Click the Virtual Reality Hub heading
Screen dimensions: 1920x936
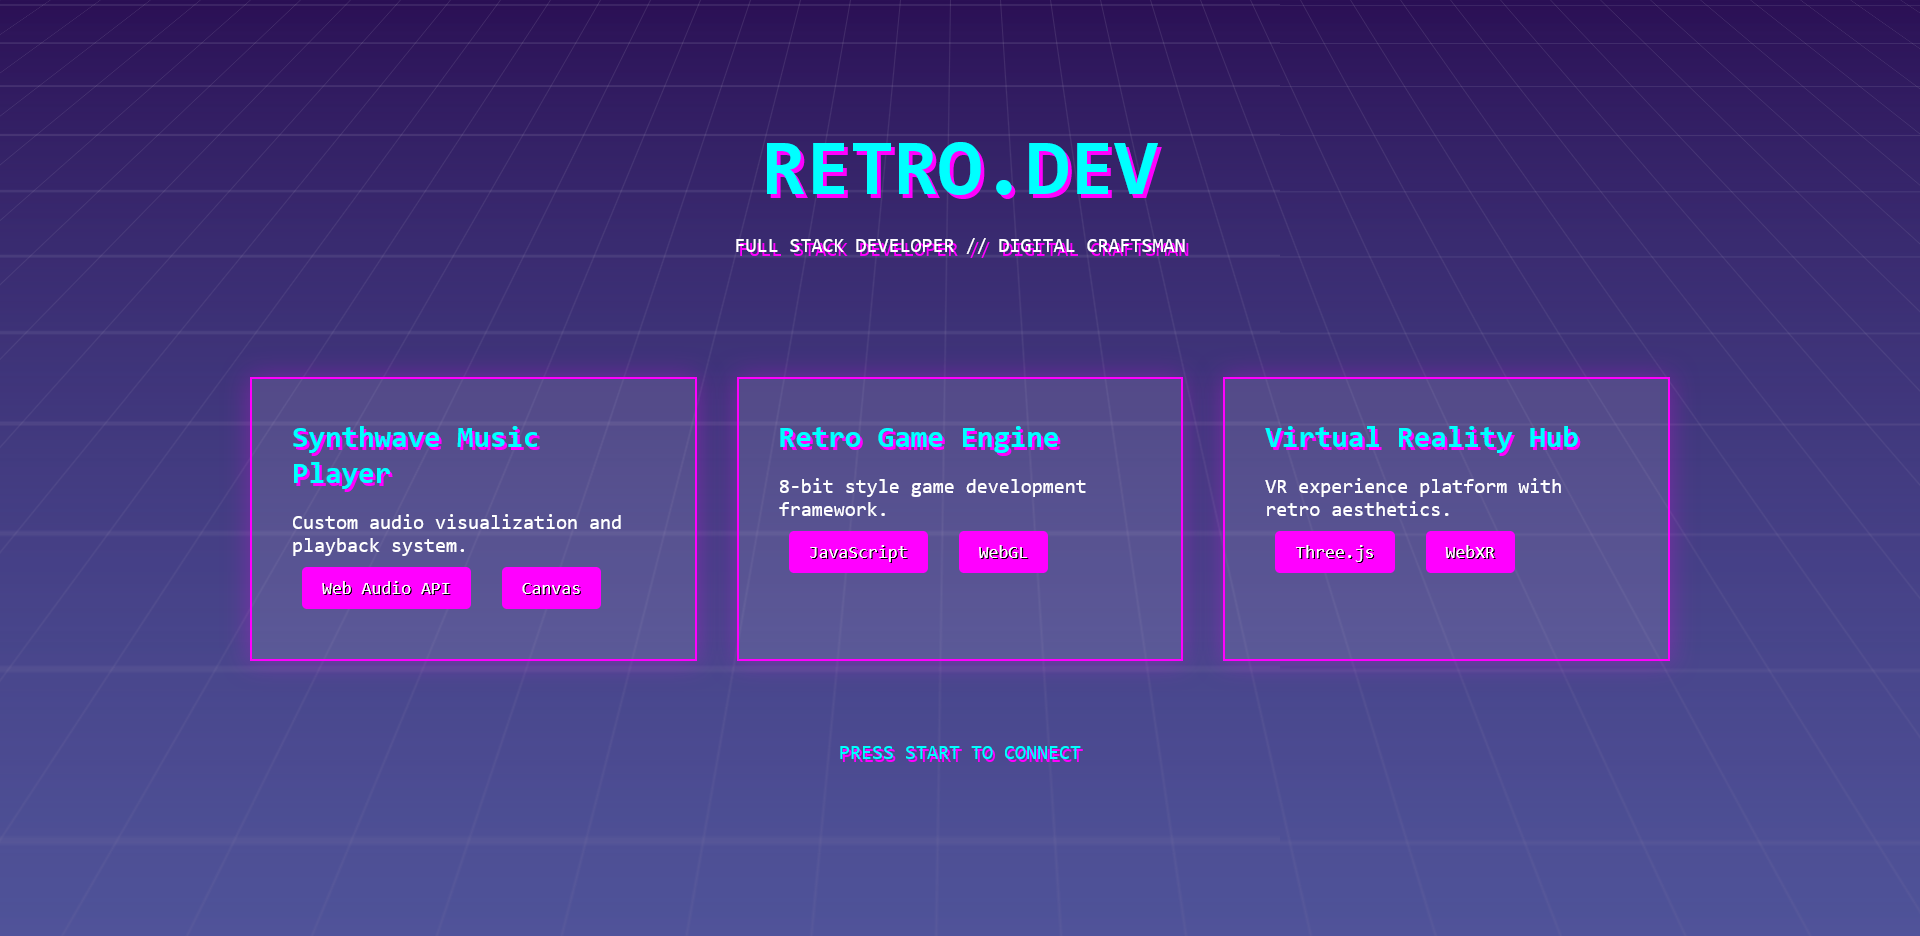1421,437
